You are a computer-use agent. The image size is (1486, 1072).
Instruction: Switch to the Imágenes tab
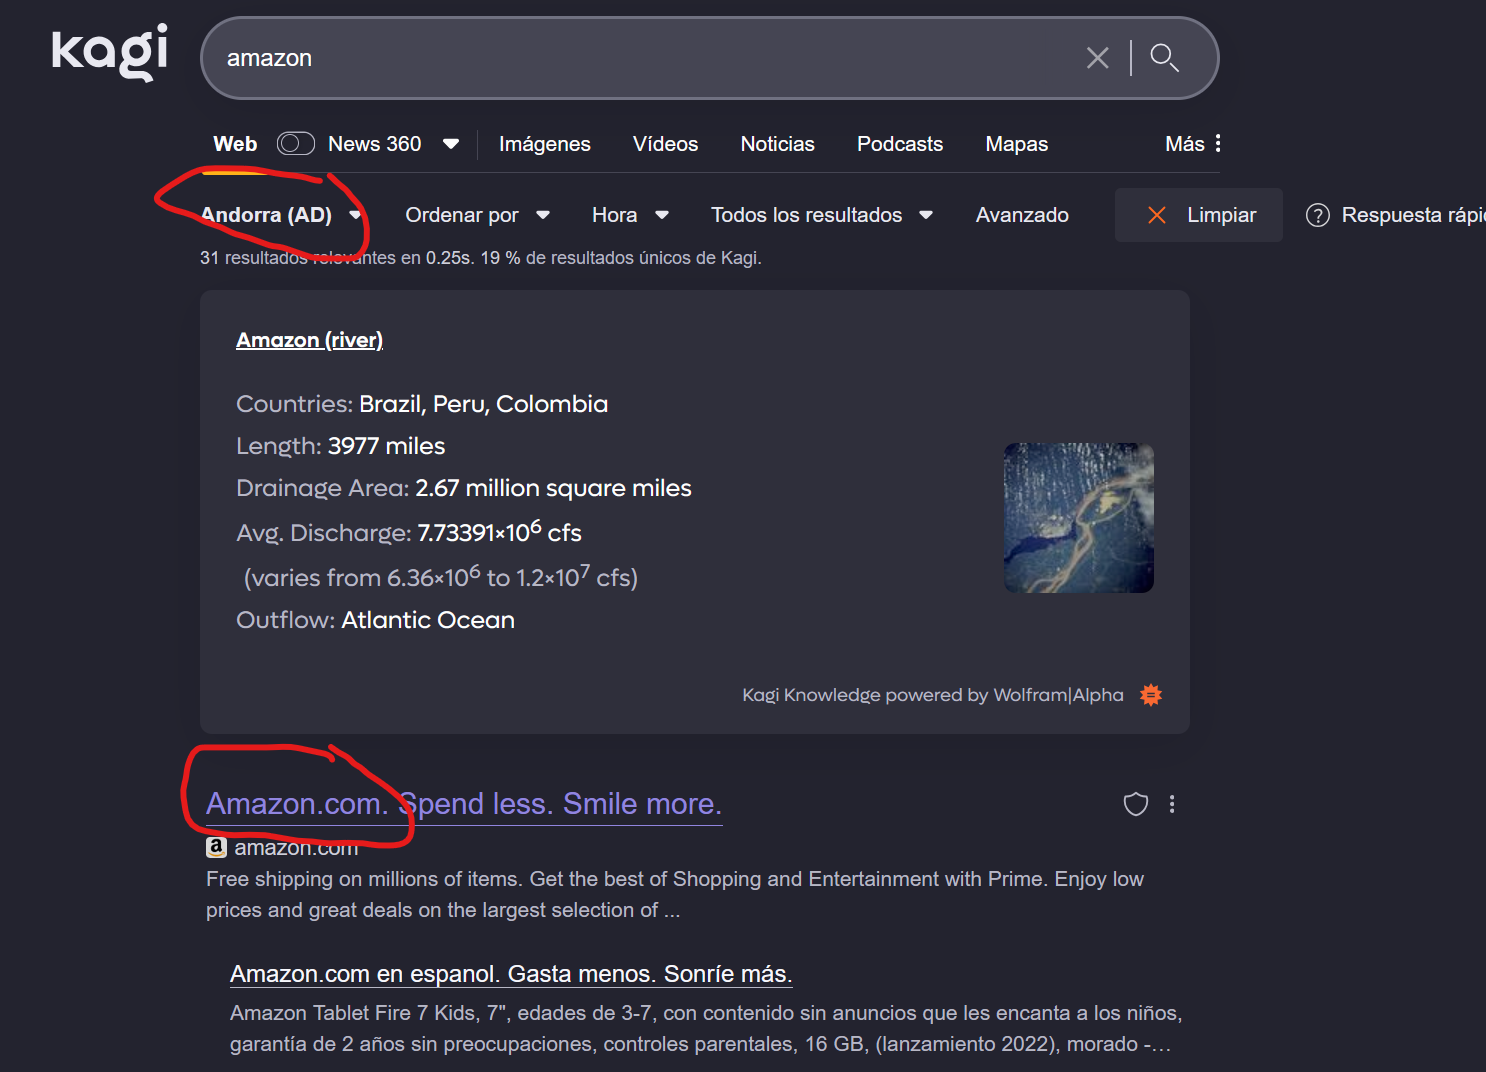pyautogui.click(x=544, y=144)
